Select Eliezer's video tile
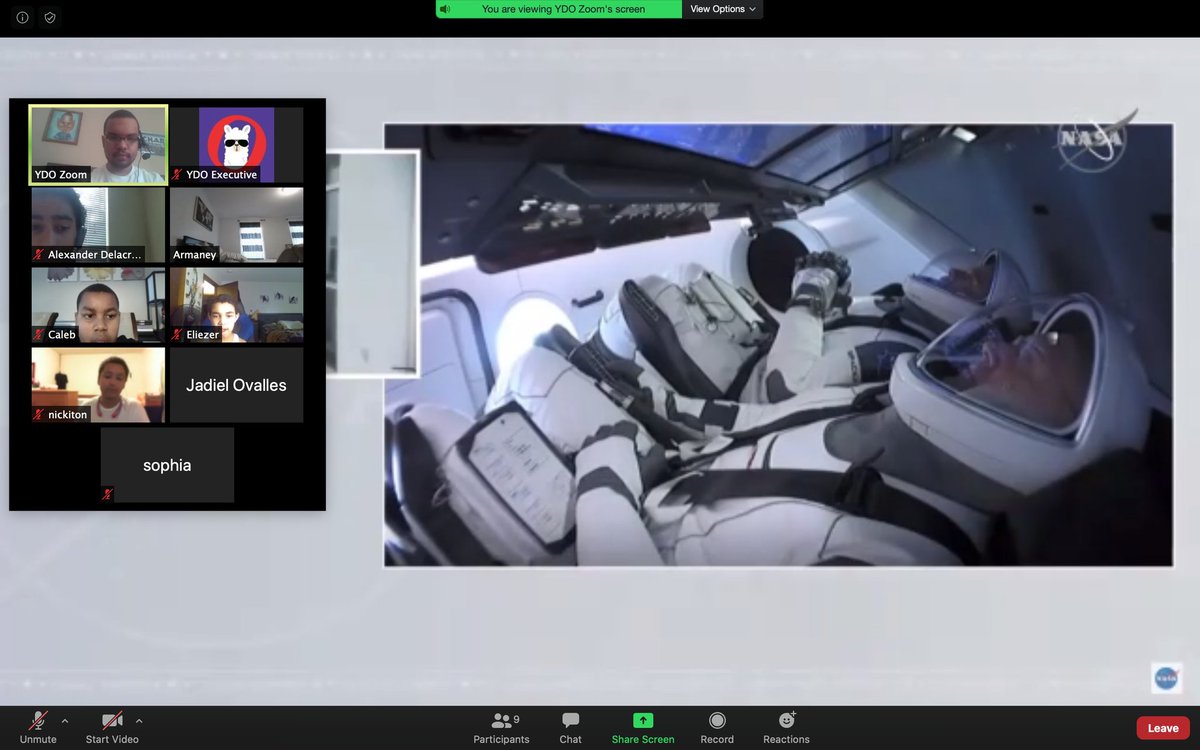 coord(237,305)
